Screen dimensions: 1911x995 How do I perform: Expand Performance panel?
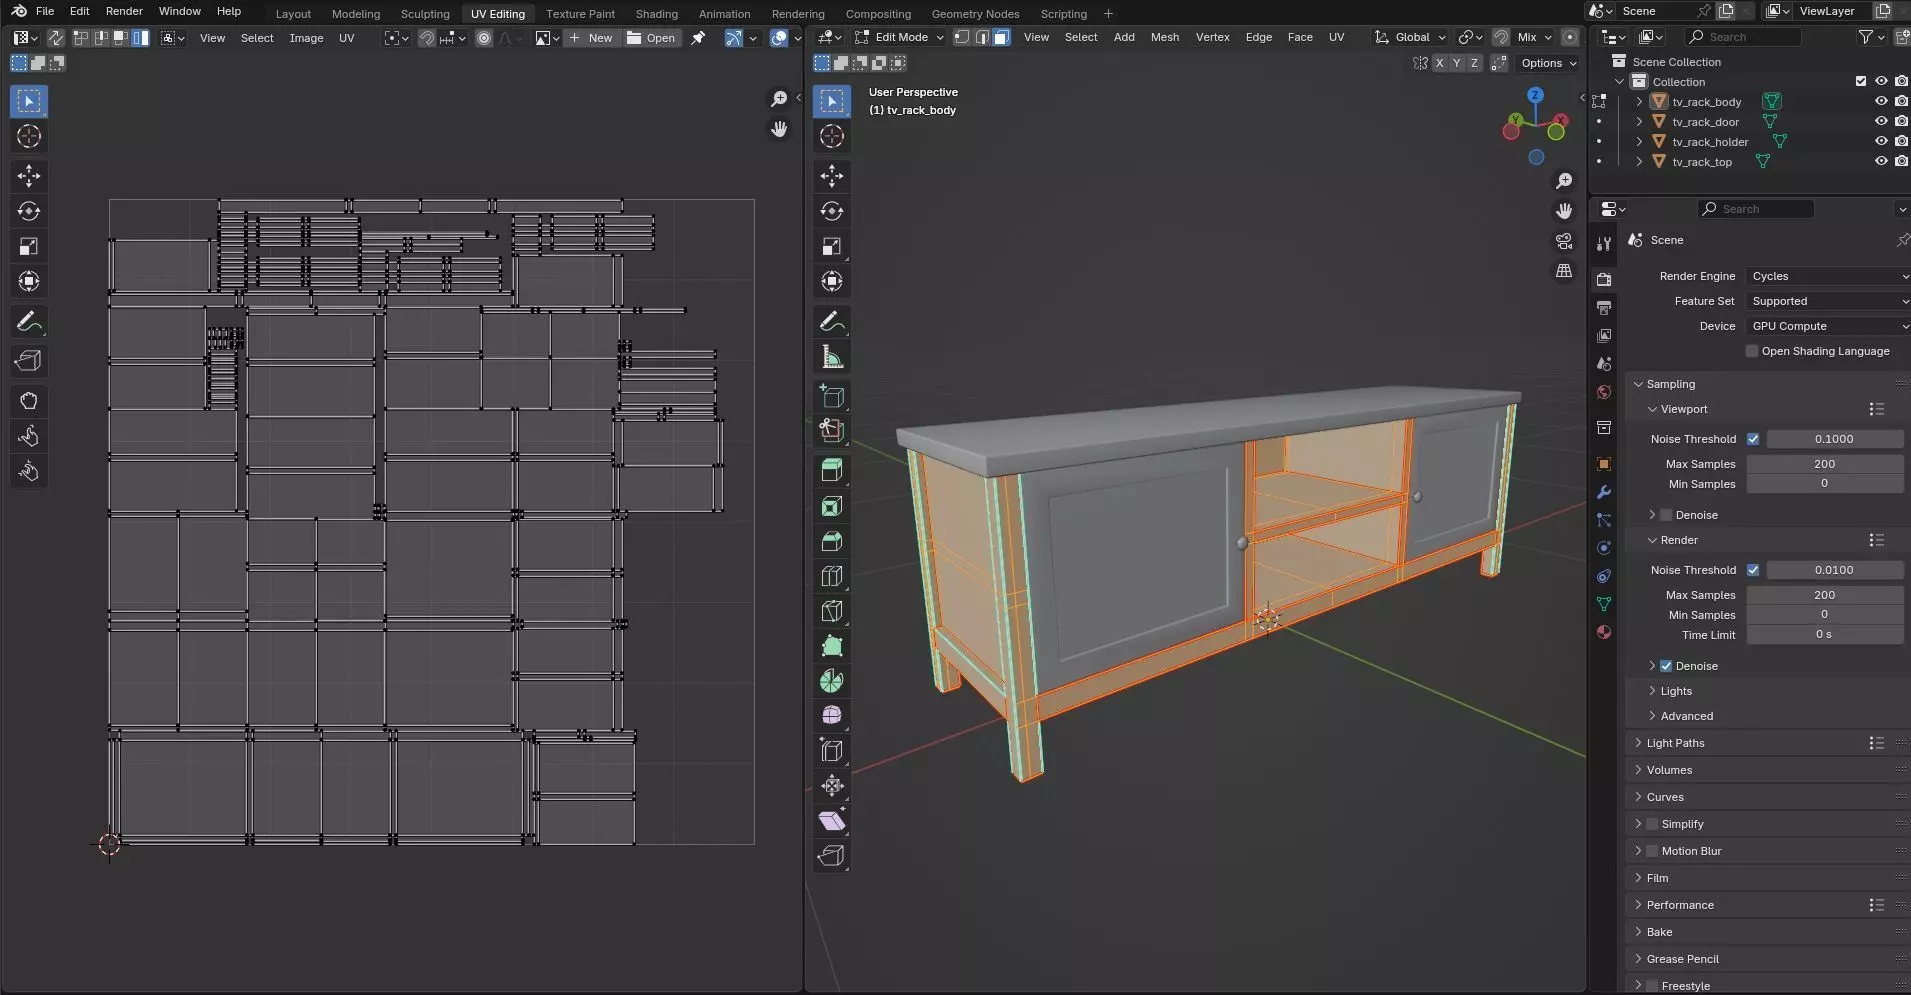point(1680,905)
